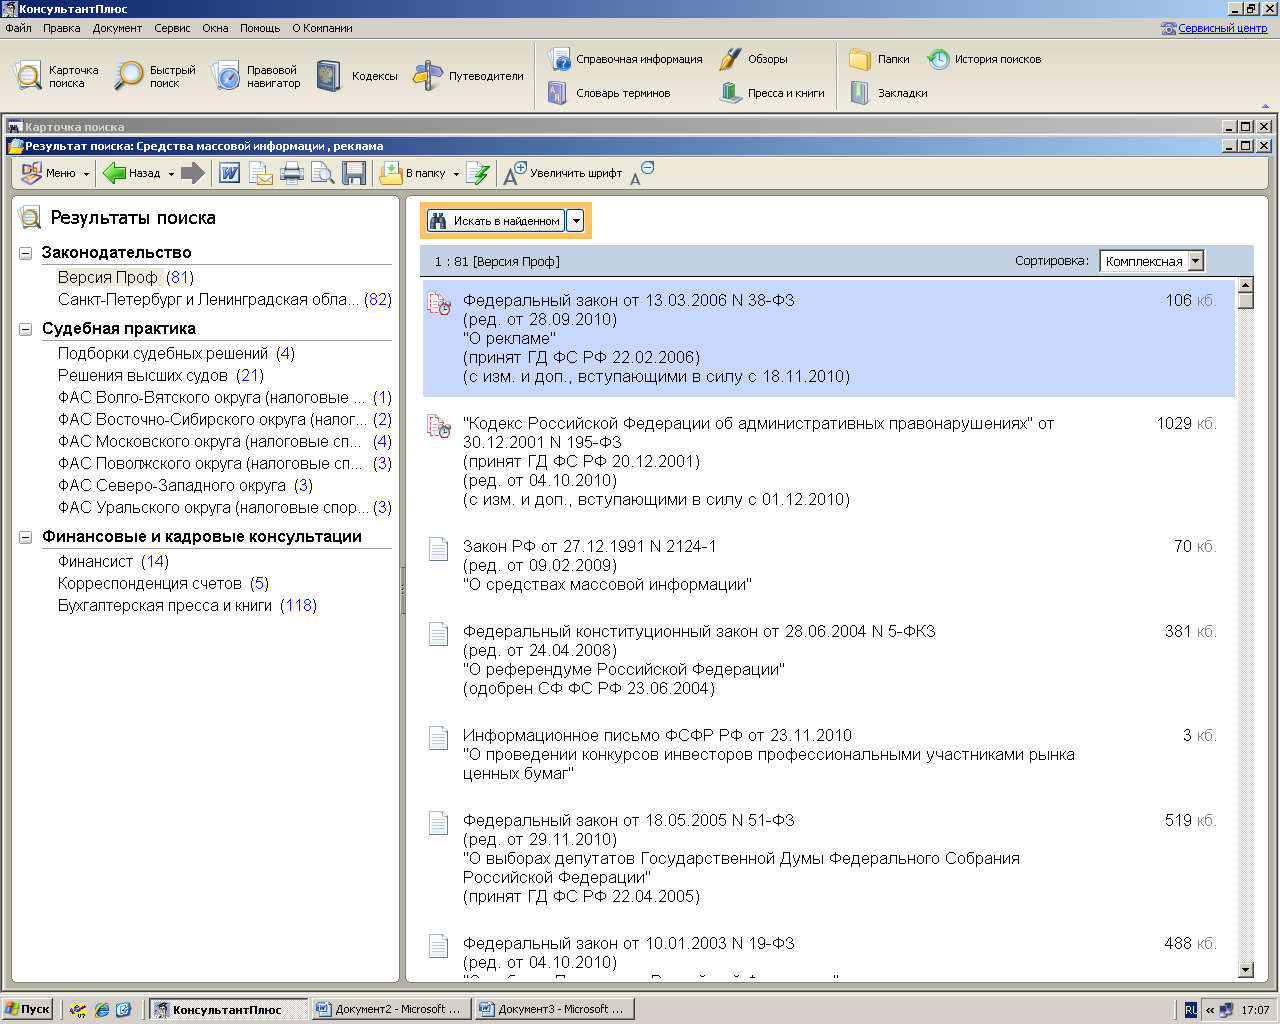Open the О Компании menu
Screen dimensions: 1280x1024
coord(322,28)
